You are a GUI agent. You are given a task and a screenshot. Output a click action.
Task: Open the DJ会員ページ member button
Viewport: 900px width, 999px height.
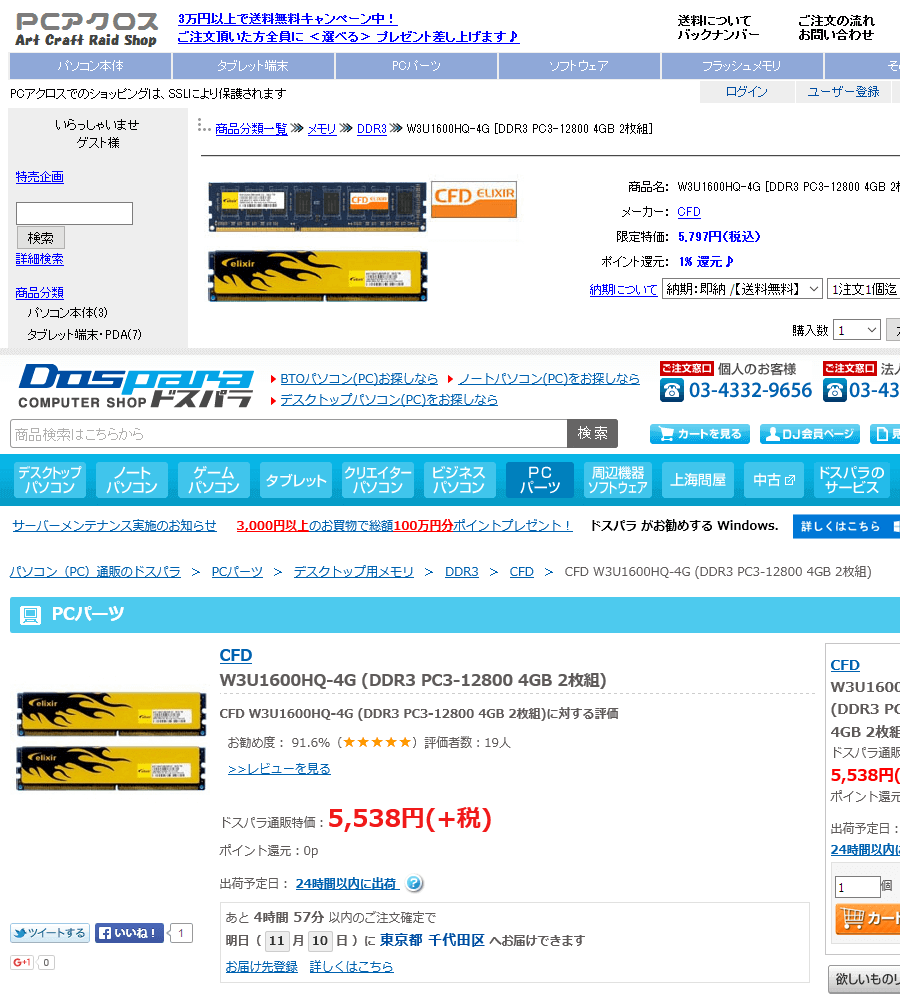pos(810,434)
